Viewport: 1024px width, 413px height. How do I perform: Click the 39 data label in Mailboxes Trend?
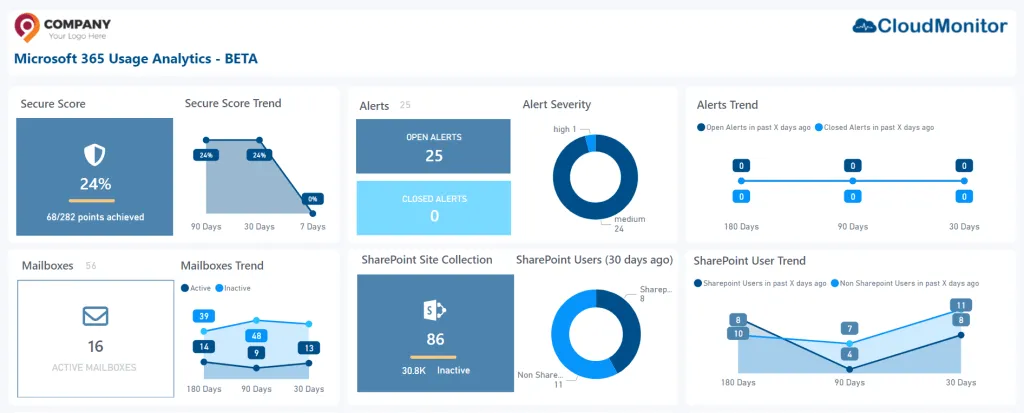204,316
